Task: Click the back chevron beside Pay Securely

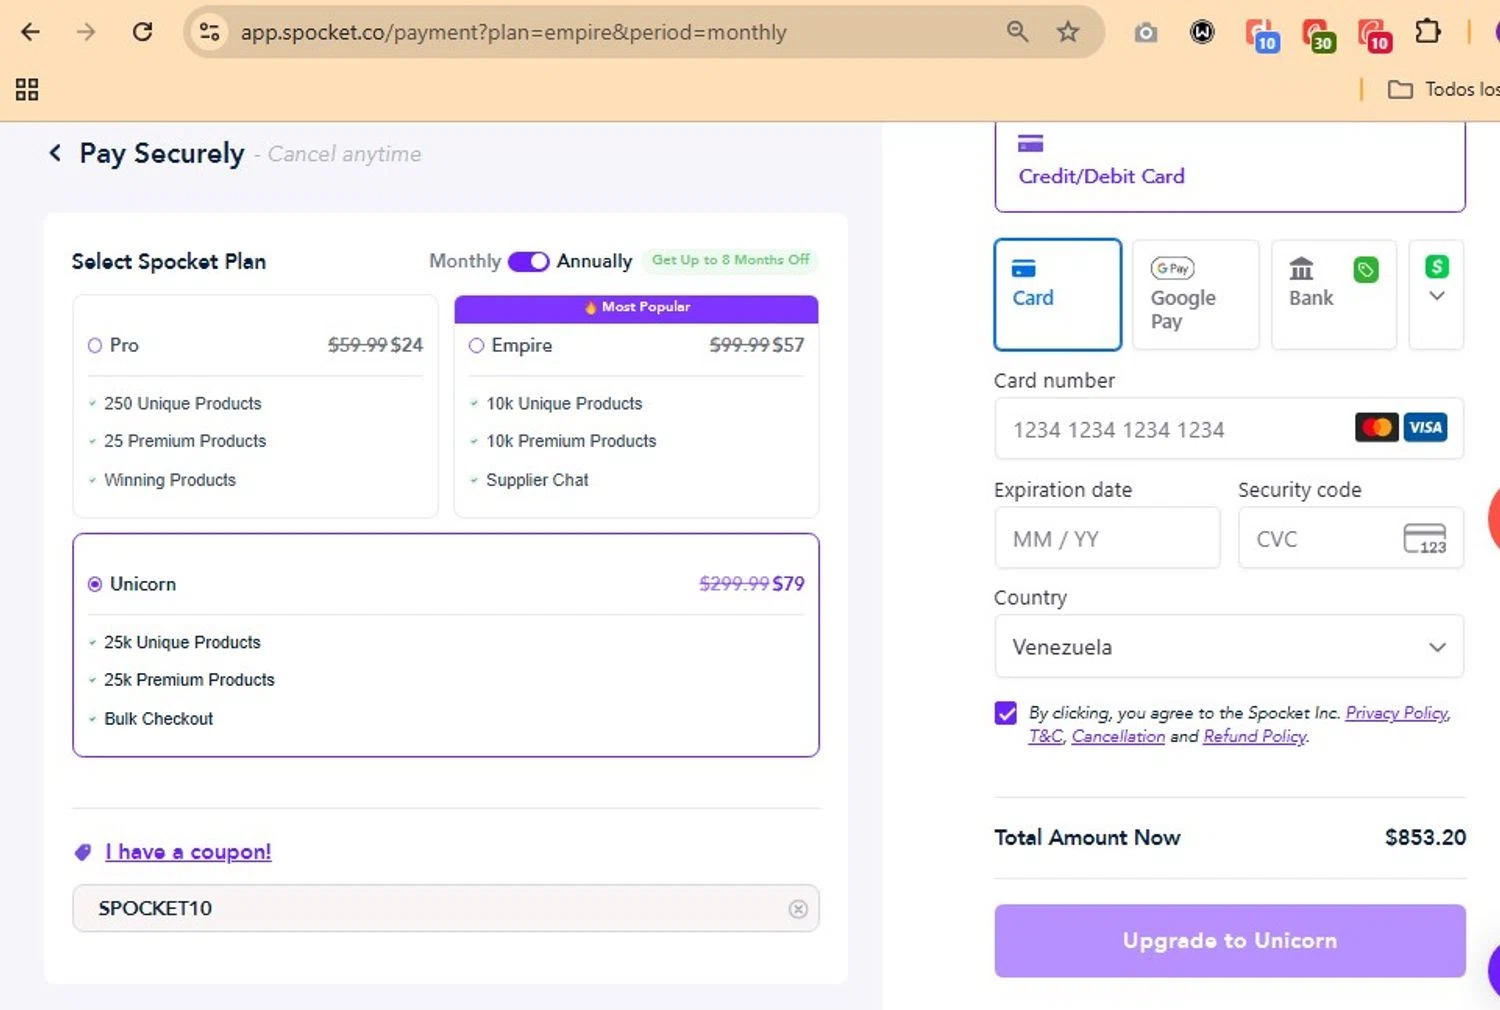Action: coord(55,153)
